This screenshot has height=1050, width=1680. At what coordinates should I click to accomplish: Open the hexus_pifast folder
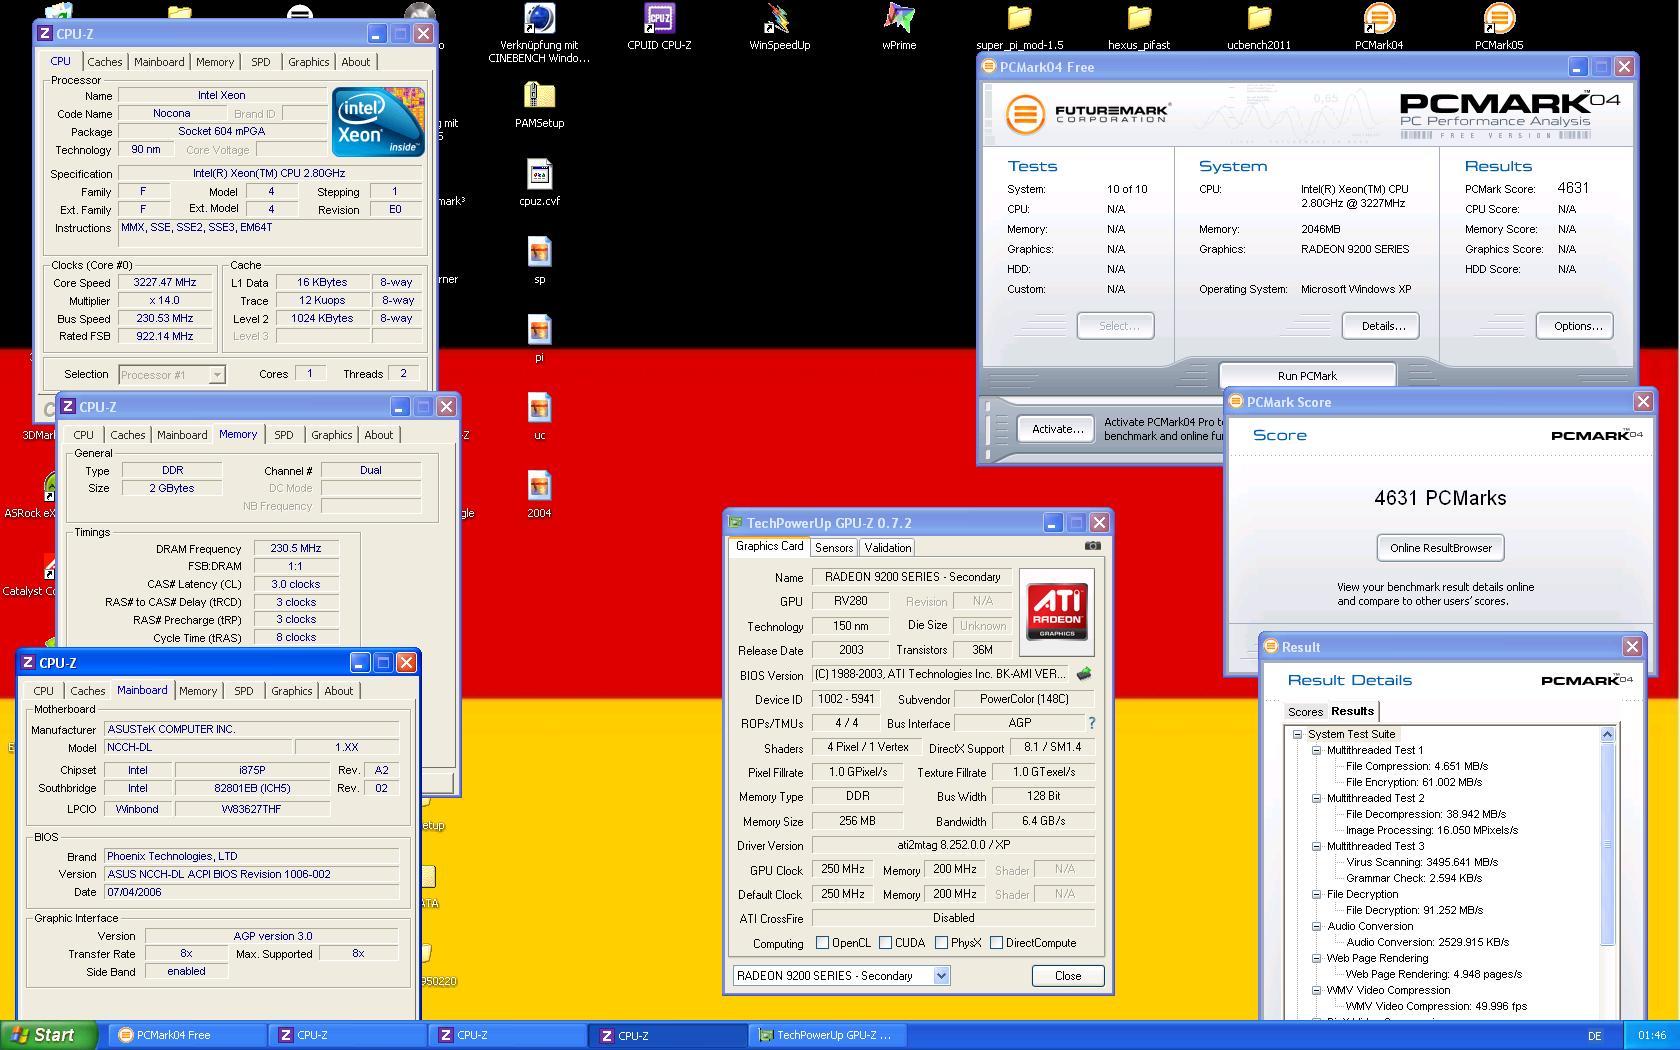pos(1139,28)
